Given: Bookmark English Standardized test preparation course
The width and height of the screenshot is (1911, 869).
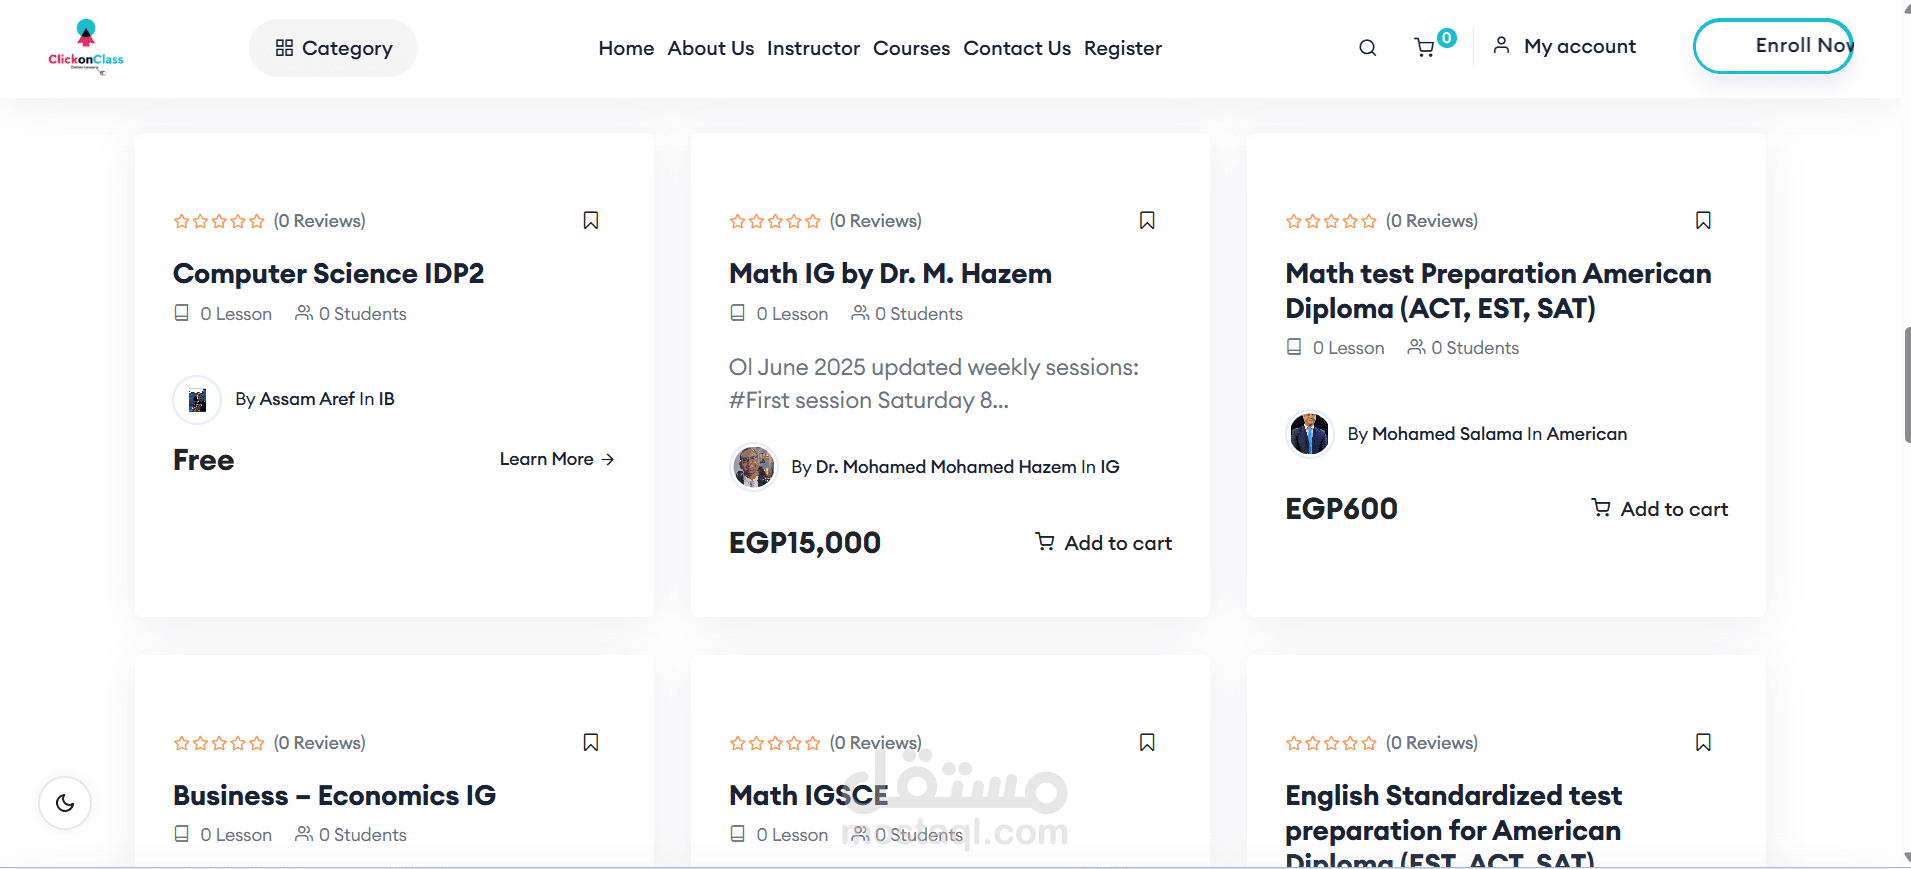Looking at the screenshot, I should click(x=1703, y=743).
